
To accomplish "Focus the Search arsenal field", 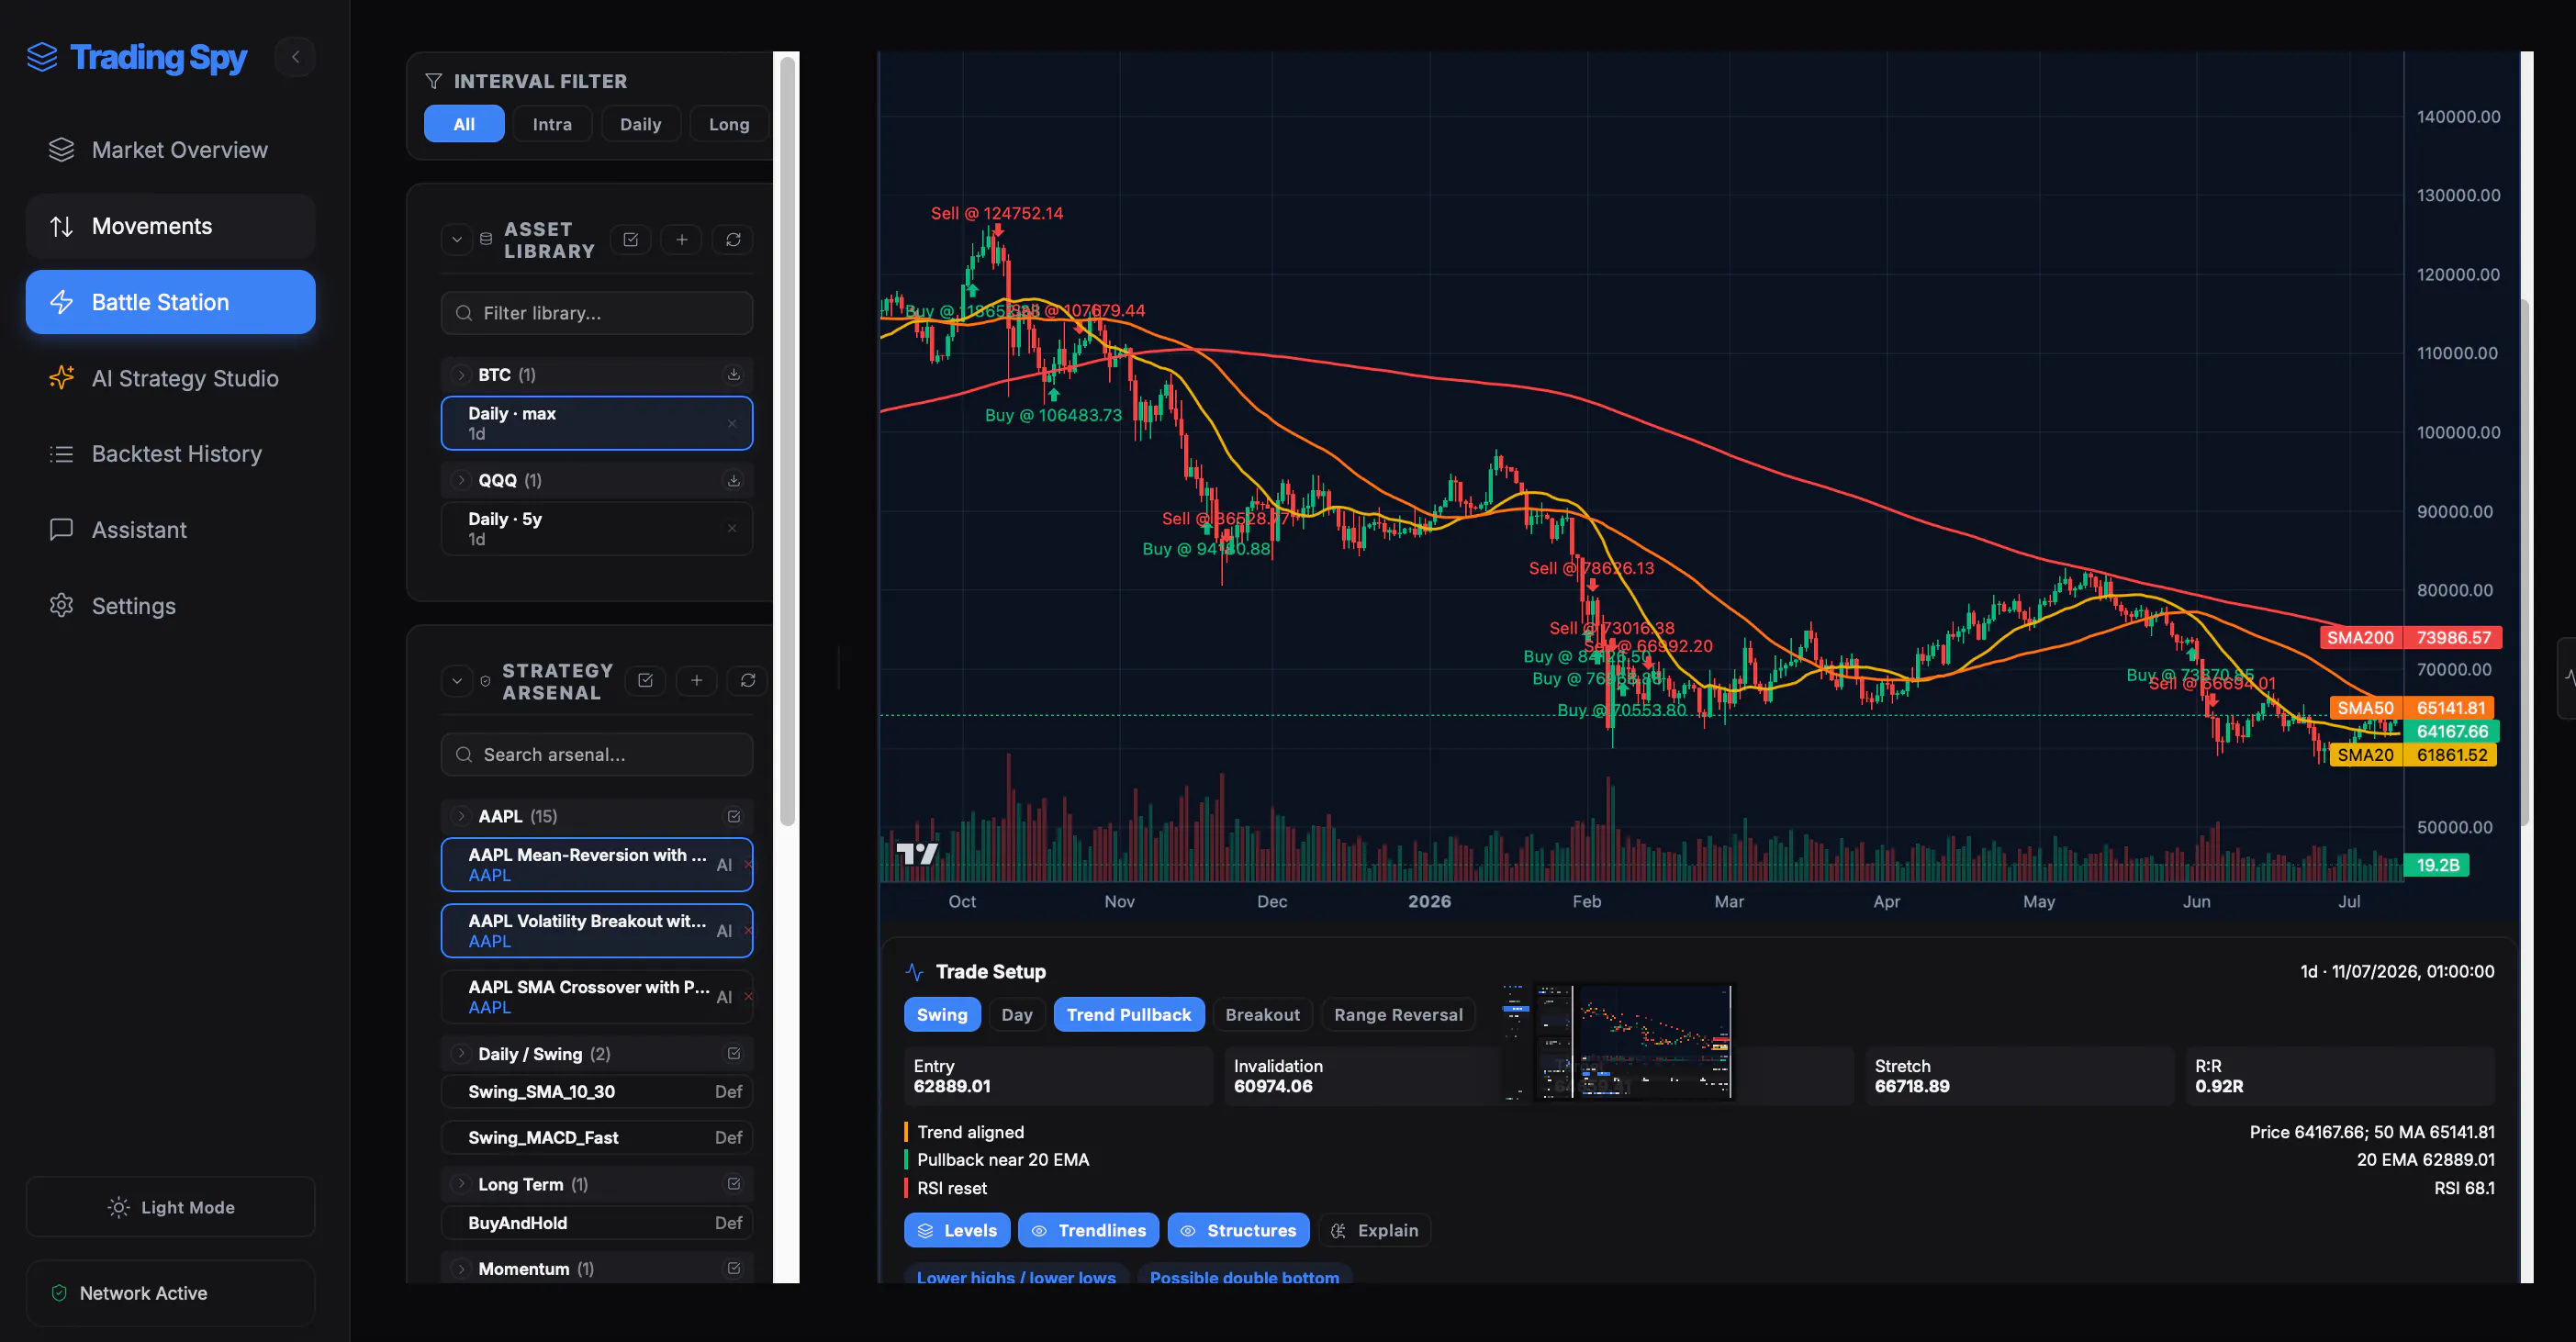I will (x=597, y=755).
